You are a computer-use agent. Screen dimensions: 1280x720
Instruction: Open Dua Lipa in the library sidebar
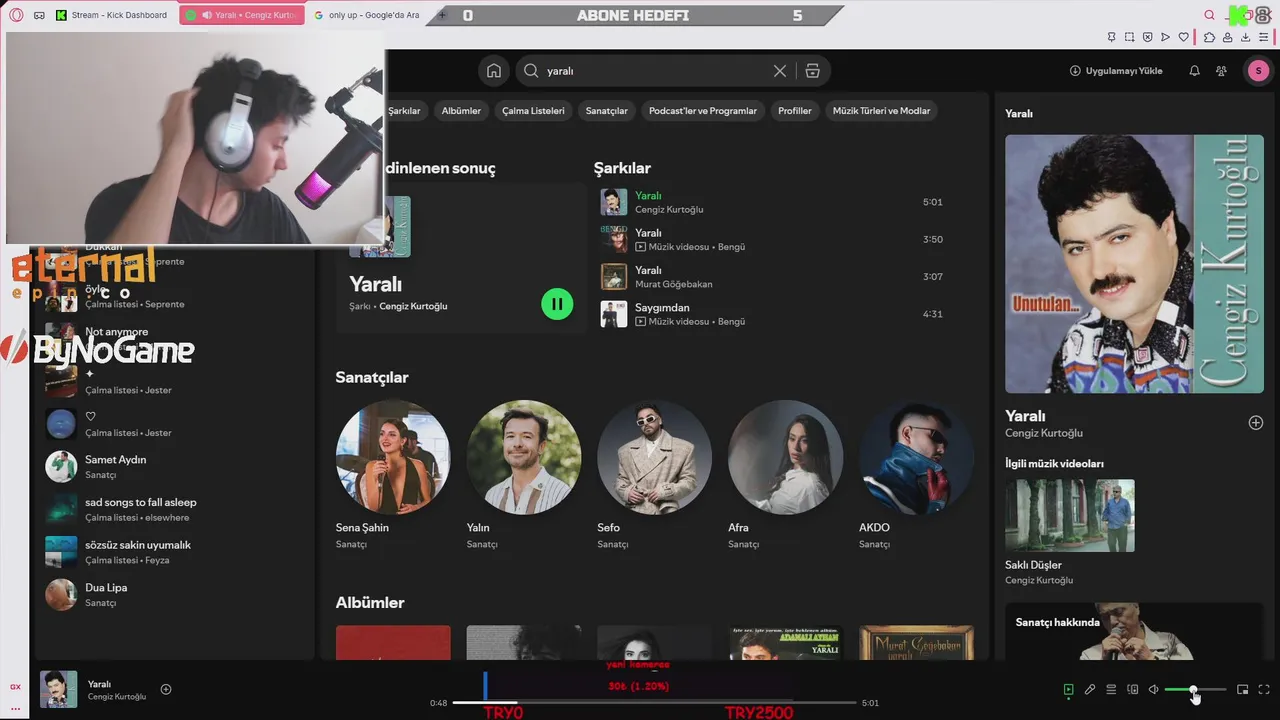point(175,595)
